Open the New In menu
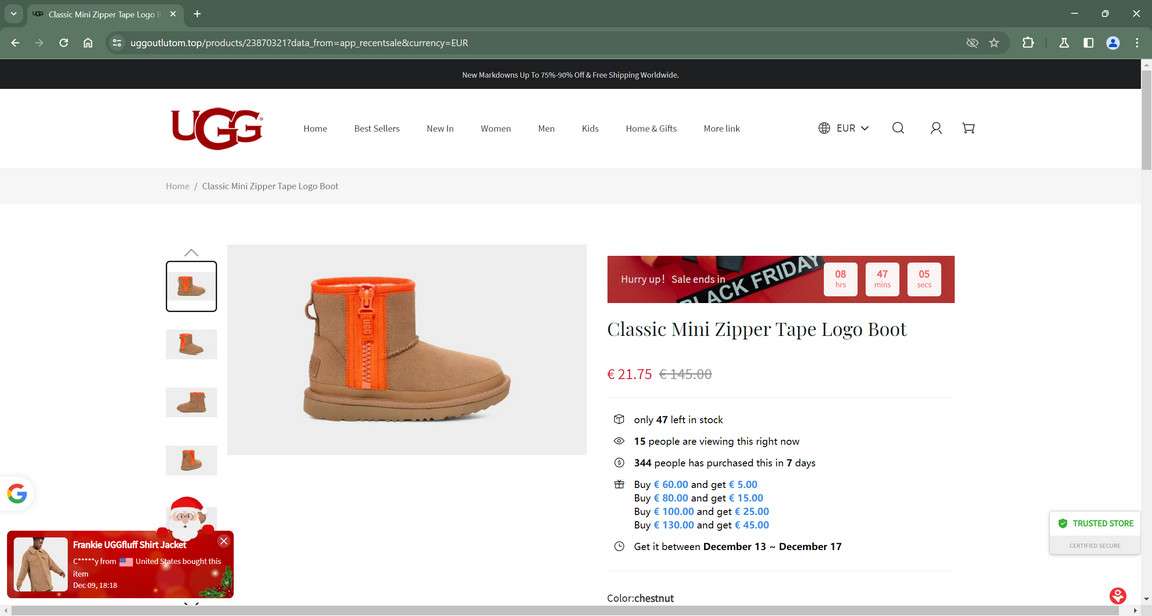Screen dimensions: 1152x616 point(440,129)
